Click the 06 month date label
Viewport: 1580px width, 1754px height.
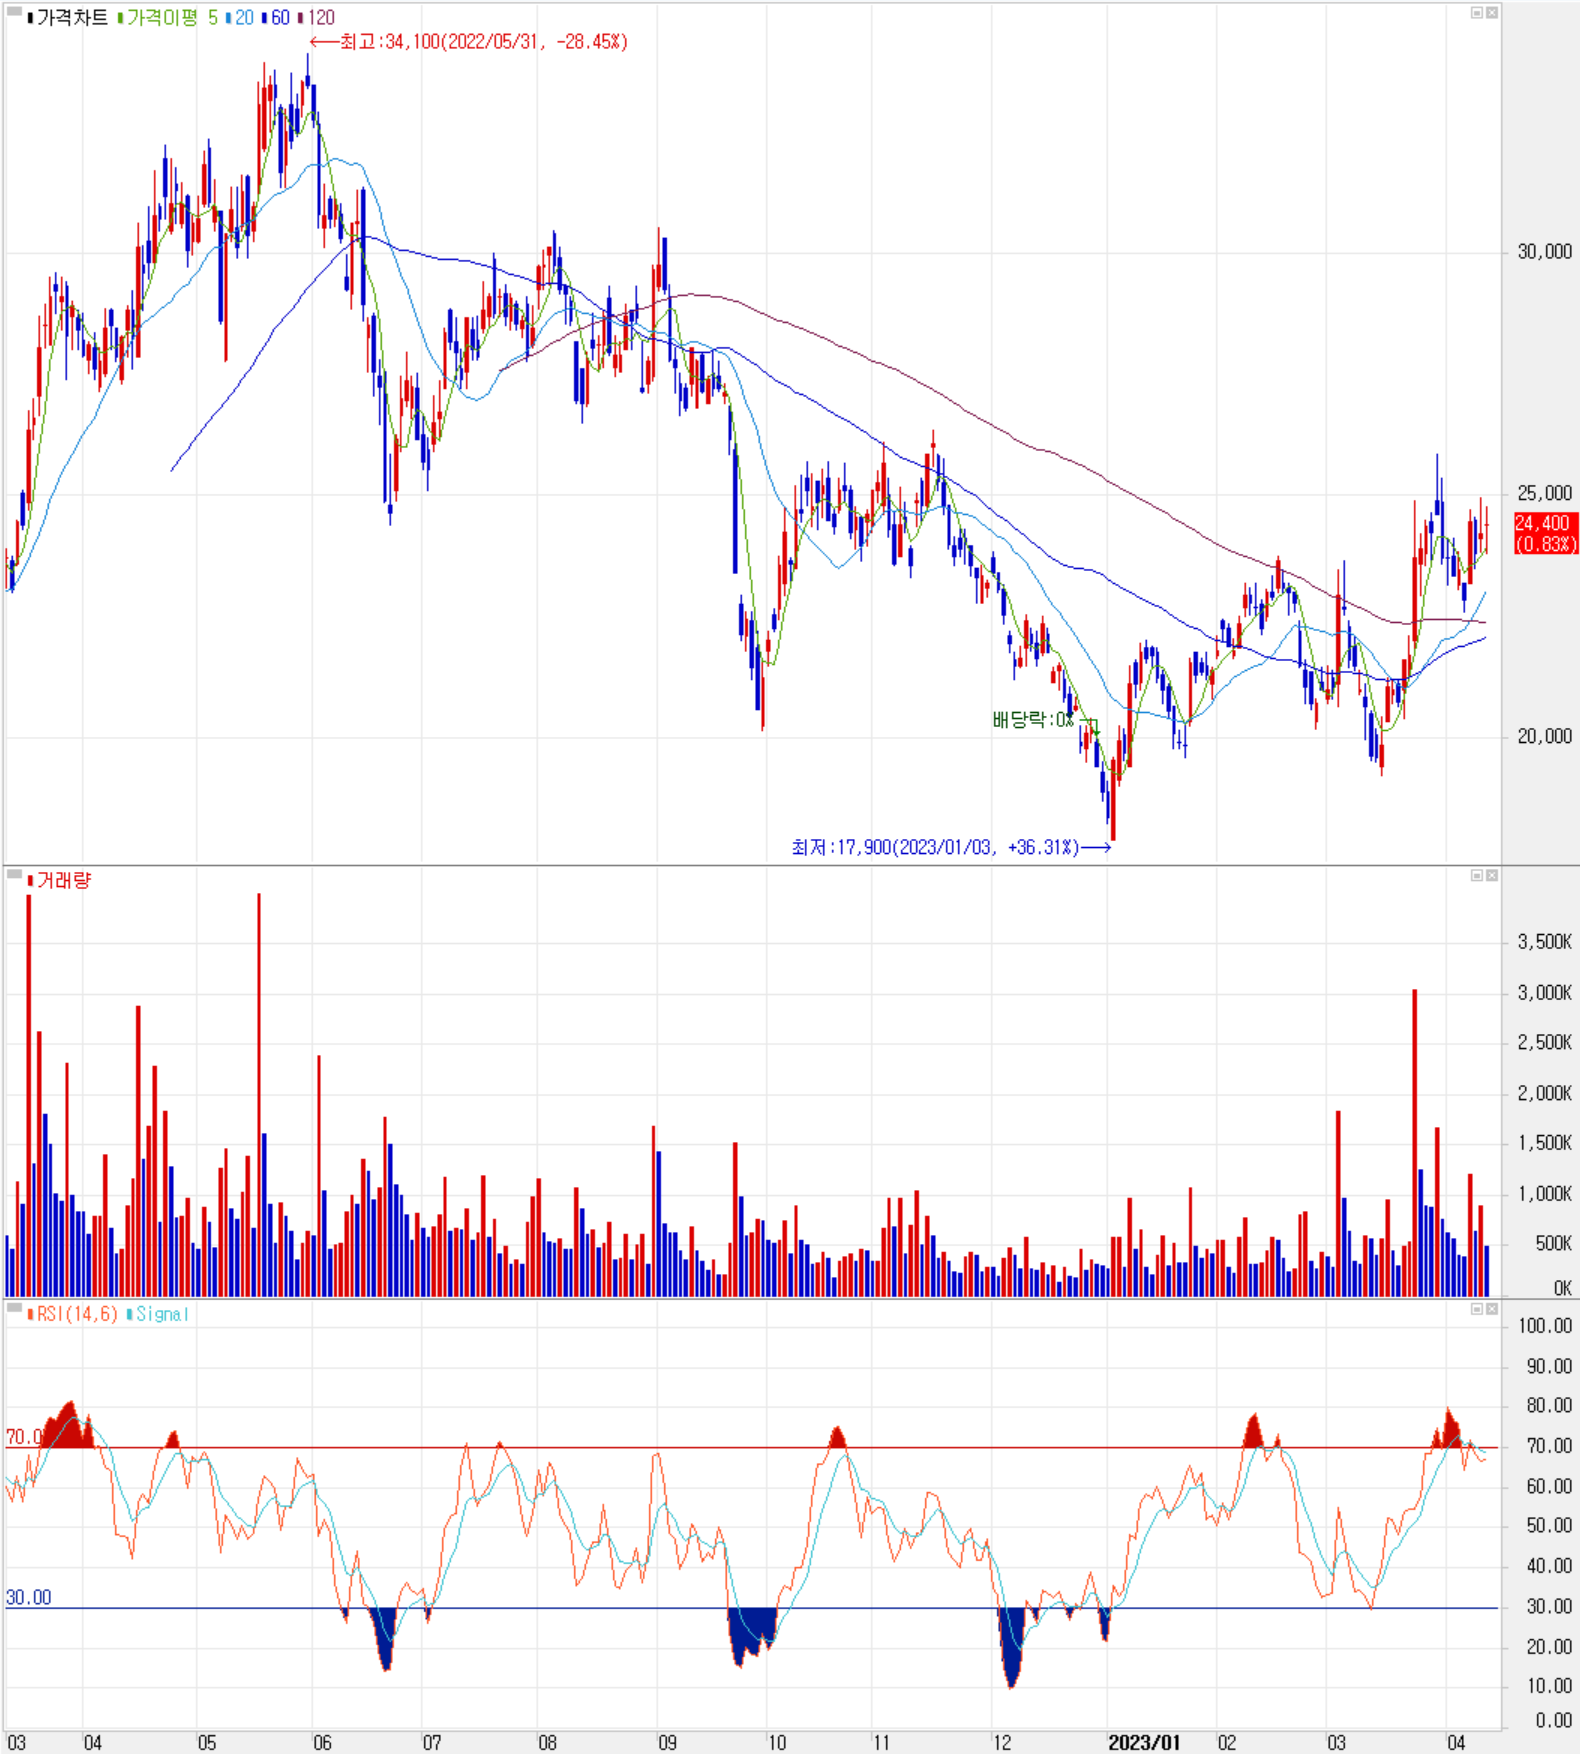pos(322,1743)
